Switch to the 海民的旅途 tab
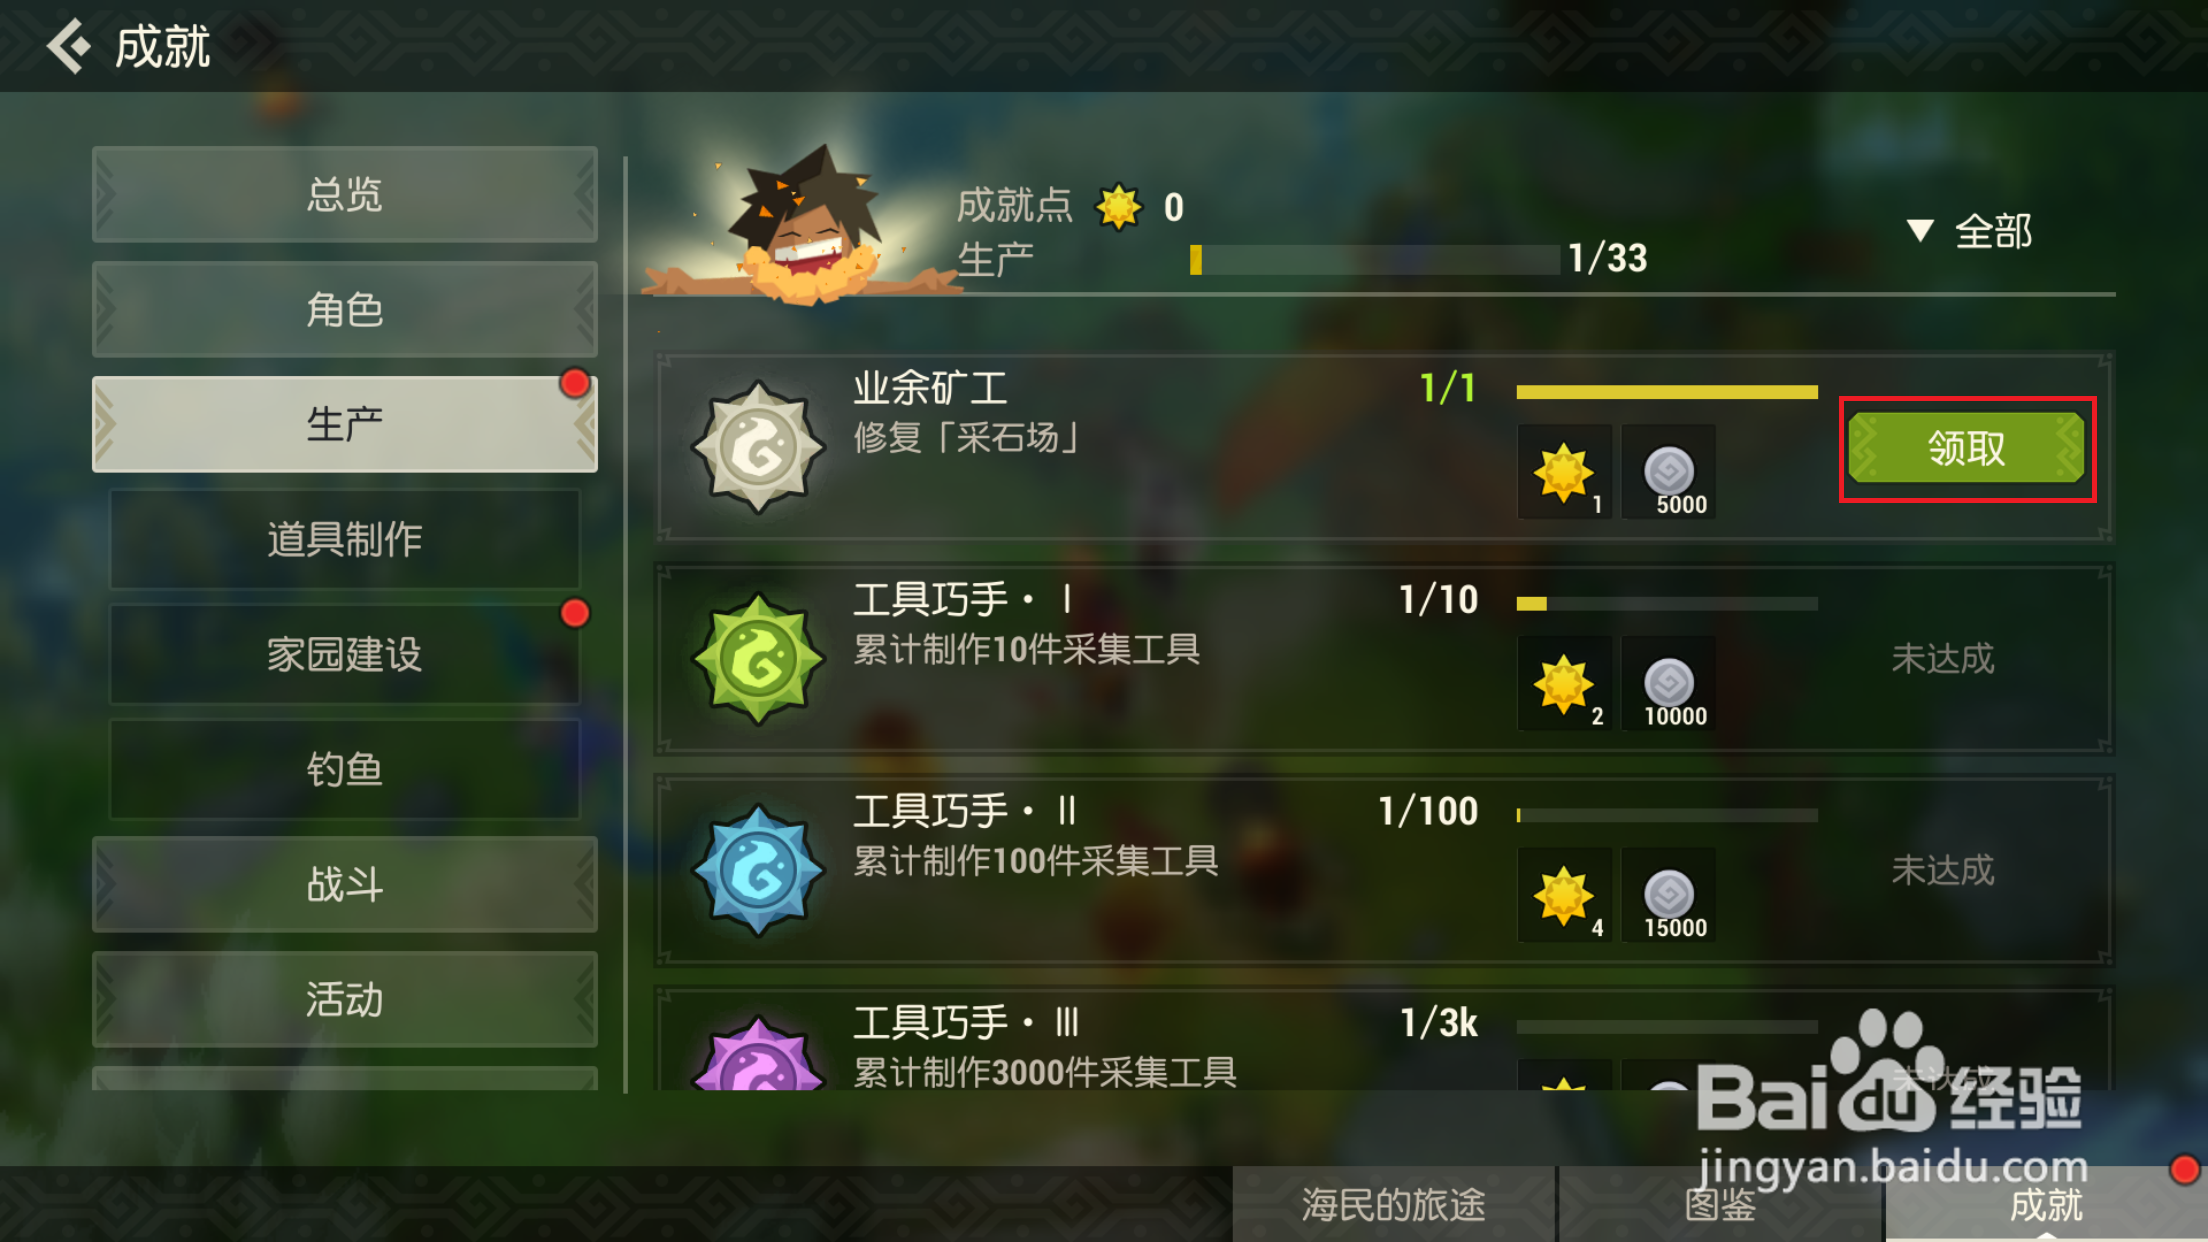This screenshot has height=1242, width=2208. point(1393,1204)
